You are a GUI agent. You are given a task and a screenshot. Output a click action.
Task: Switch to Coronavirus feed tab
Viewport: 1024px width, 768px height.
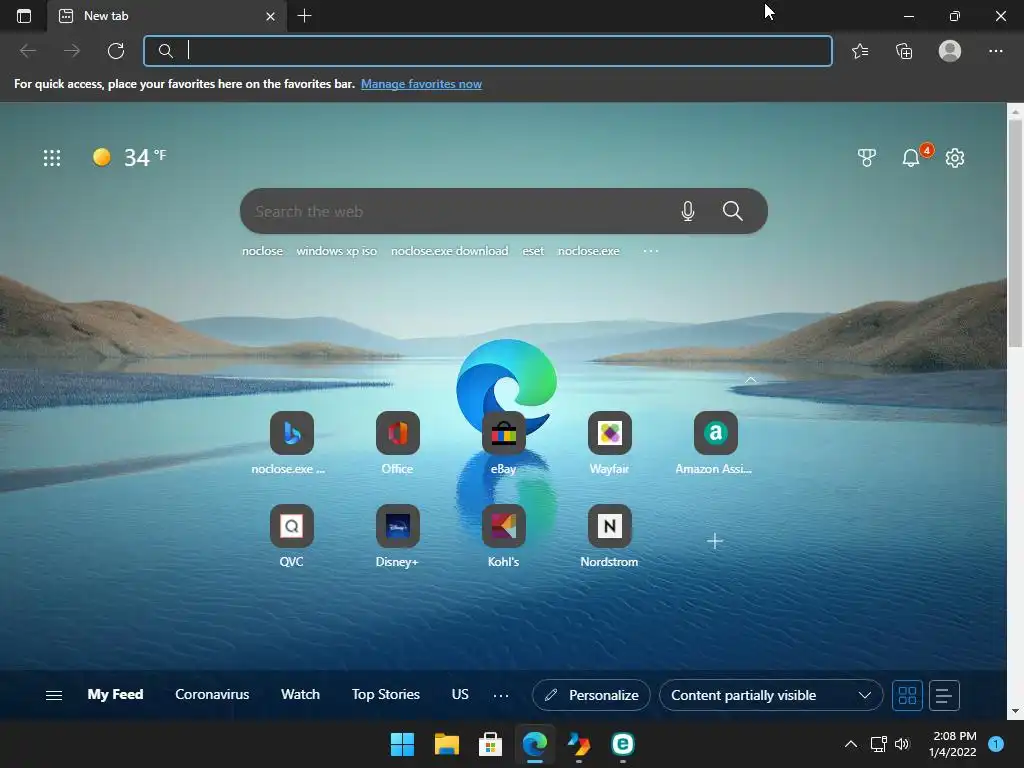point(212,694)
